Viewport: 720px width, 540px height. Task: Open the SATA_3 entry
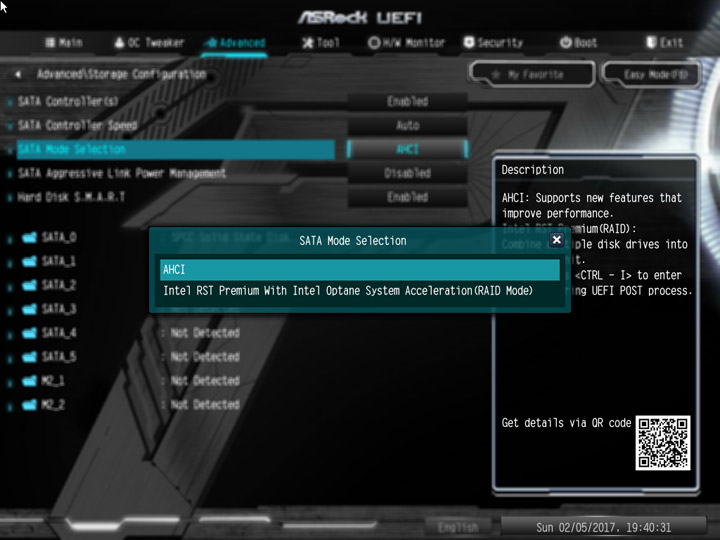point(59,309)
